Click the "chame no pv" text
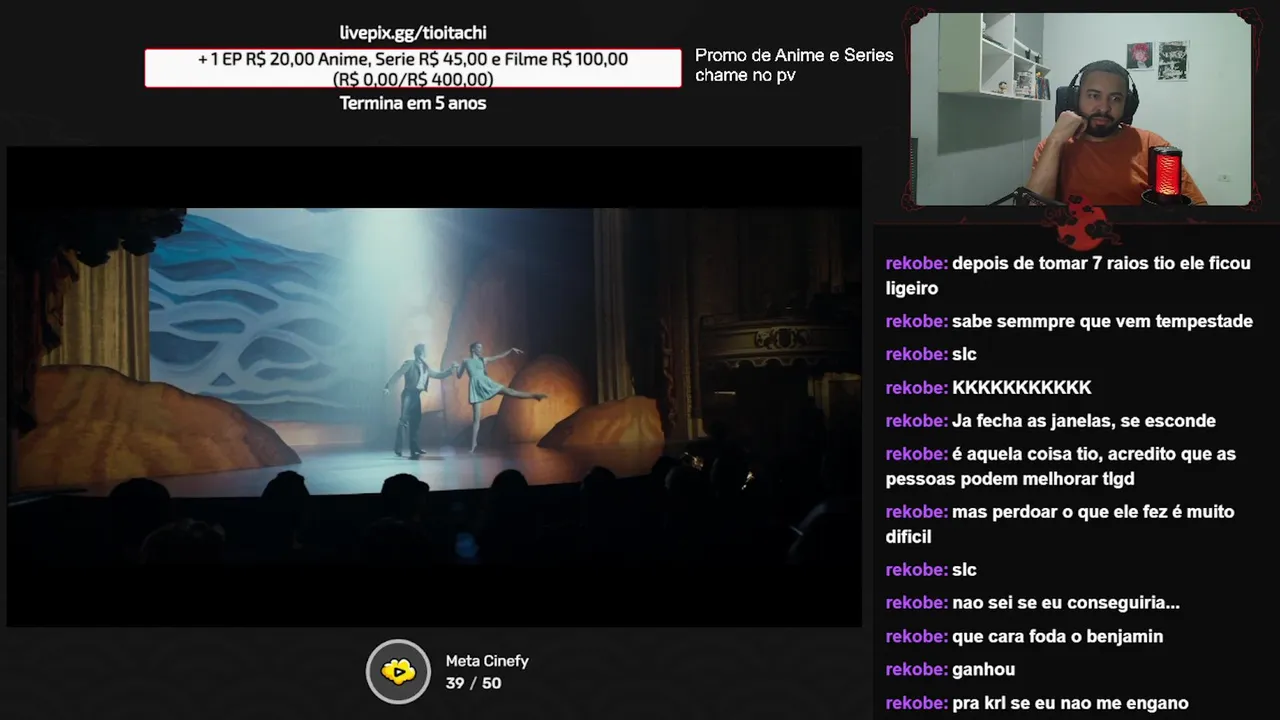Image resolution: width=1280 pixels, height=720 pixels. [x=745, y=75]
